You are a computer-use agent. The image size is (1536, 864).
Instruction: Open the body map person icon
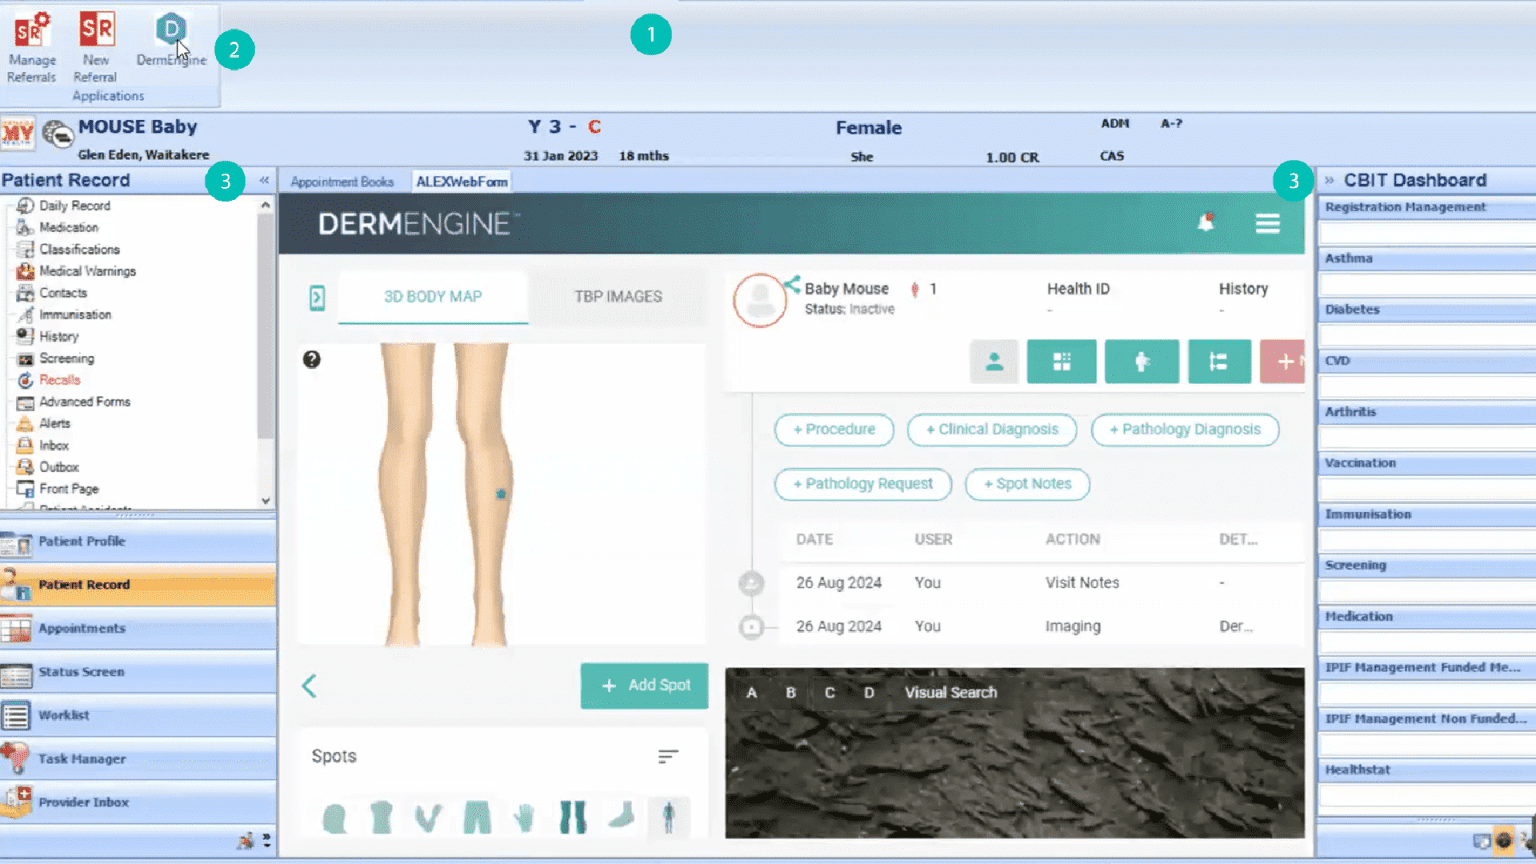point(1141,361)
